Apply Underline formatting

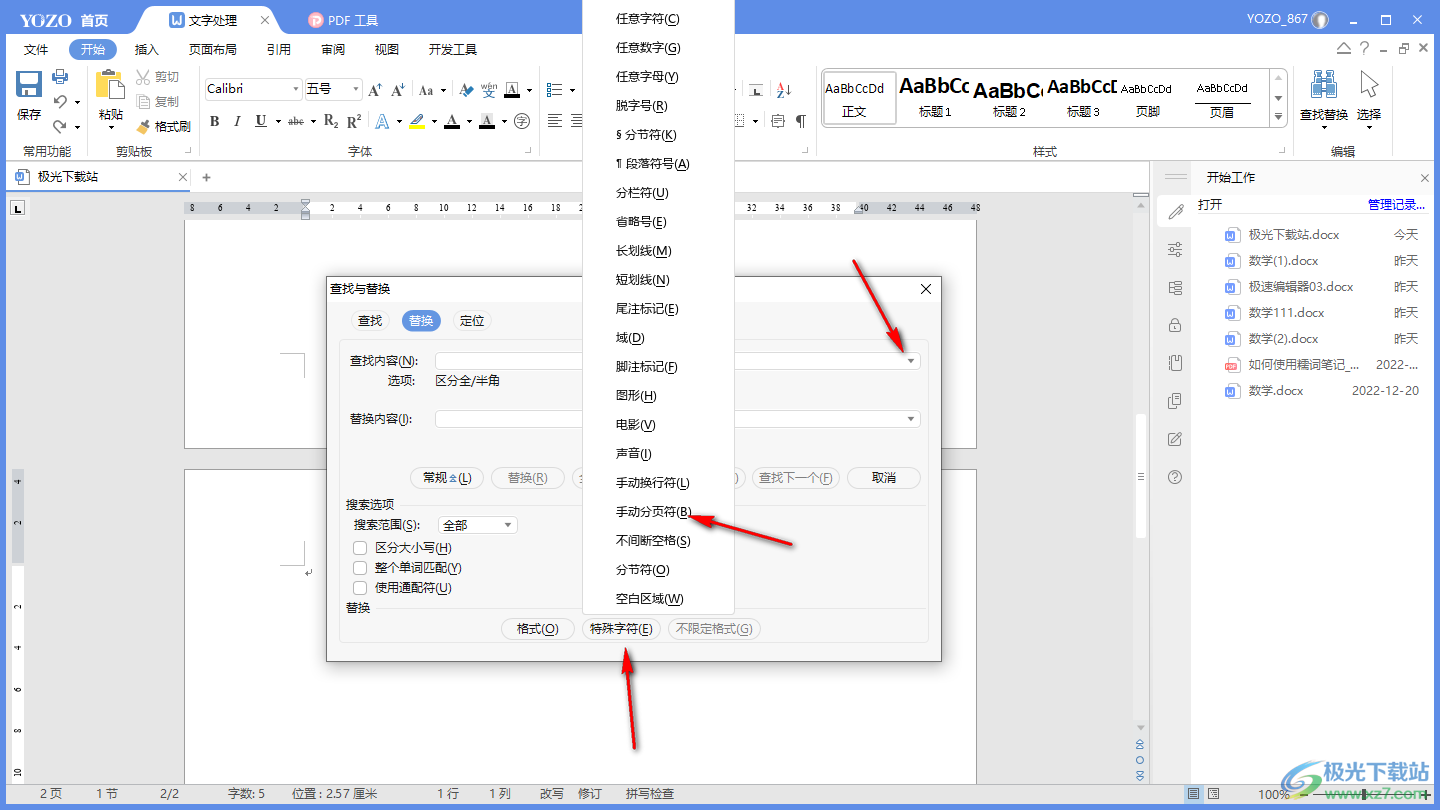261,121
